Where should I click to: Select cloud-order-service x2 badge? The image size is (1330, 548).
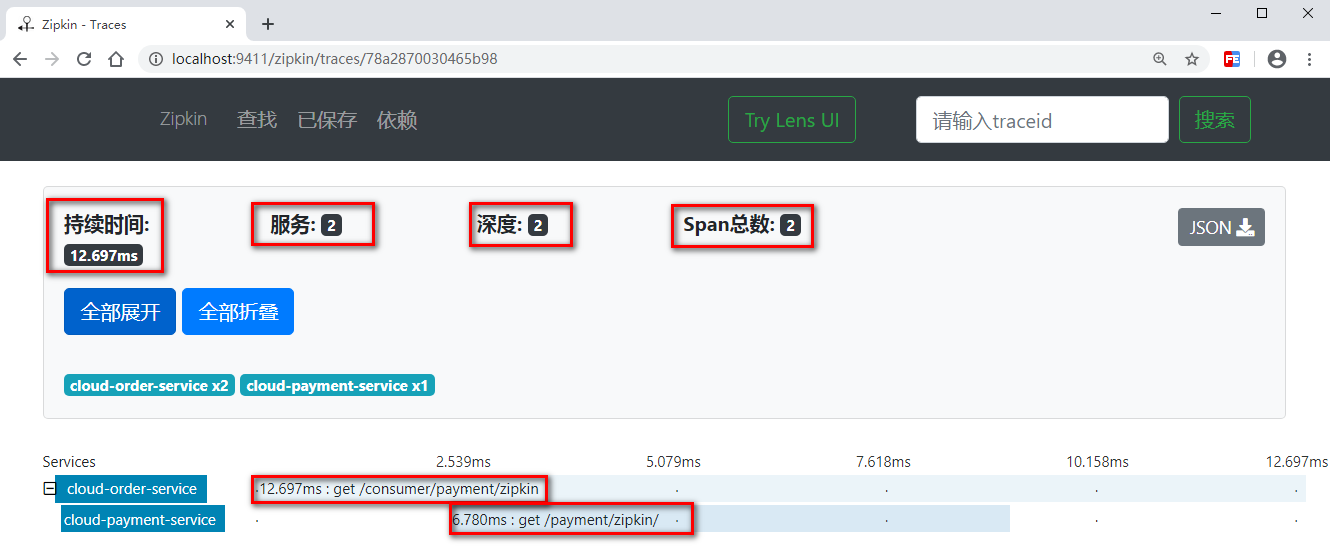pyautogui.click(x=150, y=385)
